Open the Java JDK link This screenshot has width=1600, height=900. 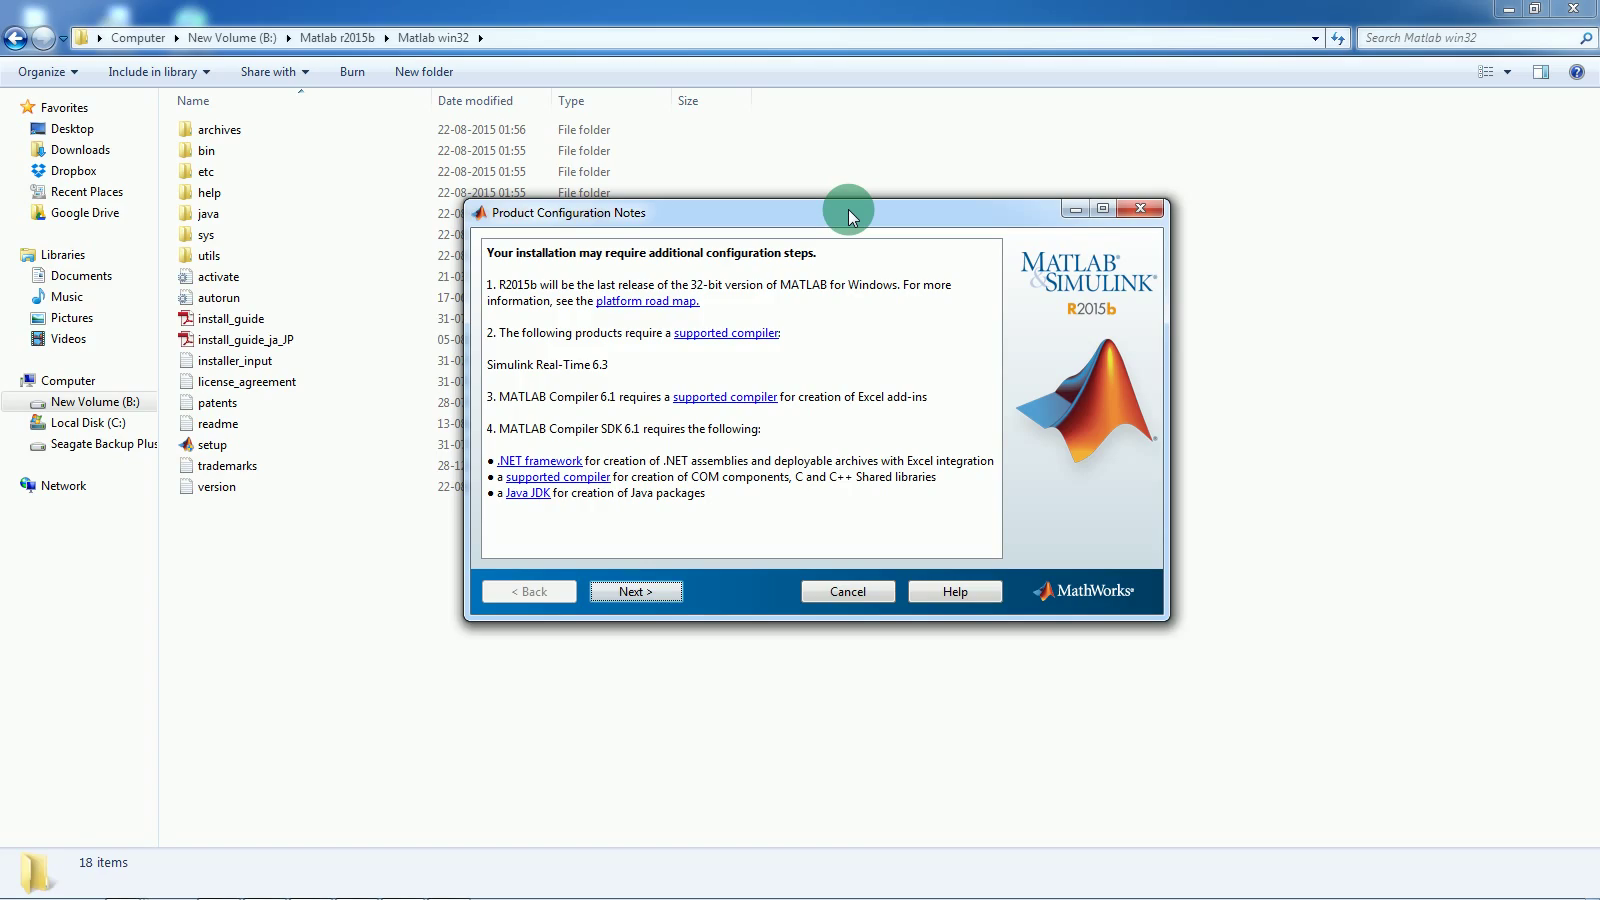coord(528,493)
